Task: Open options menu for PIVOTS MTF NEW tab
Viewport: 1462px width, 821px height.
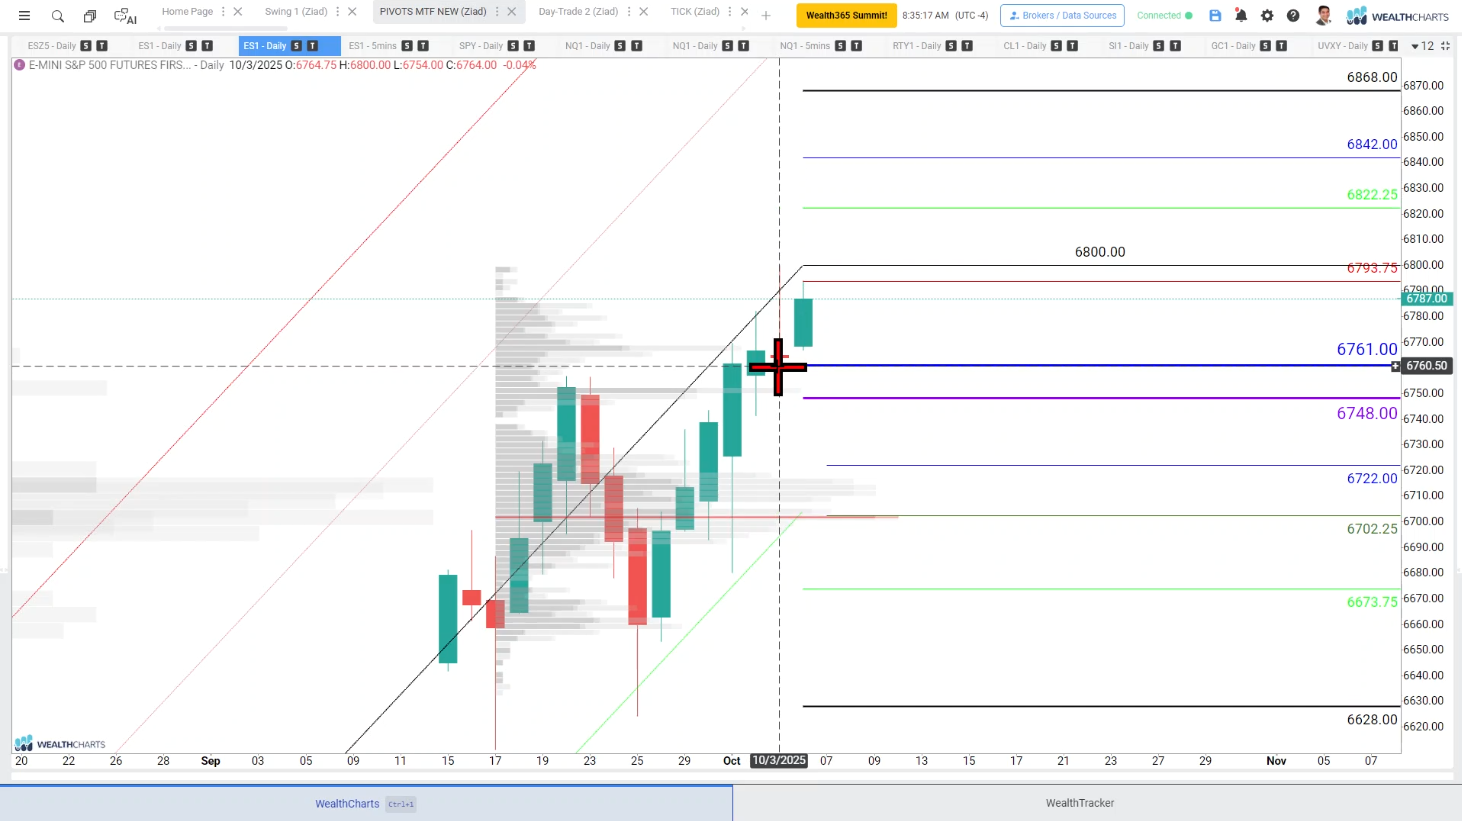Action: pos(497,12)
